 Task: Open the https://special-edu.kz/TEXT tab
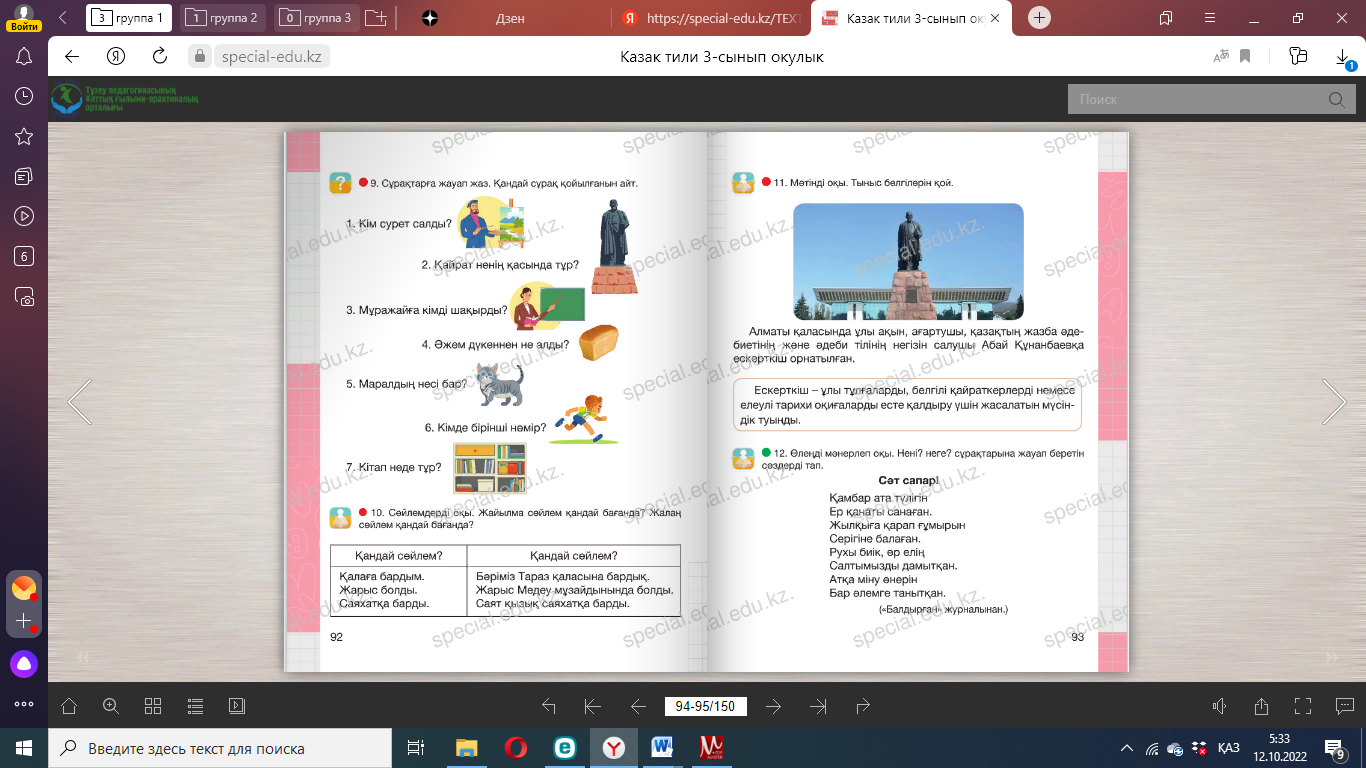[709, 18]
